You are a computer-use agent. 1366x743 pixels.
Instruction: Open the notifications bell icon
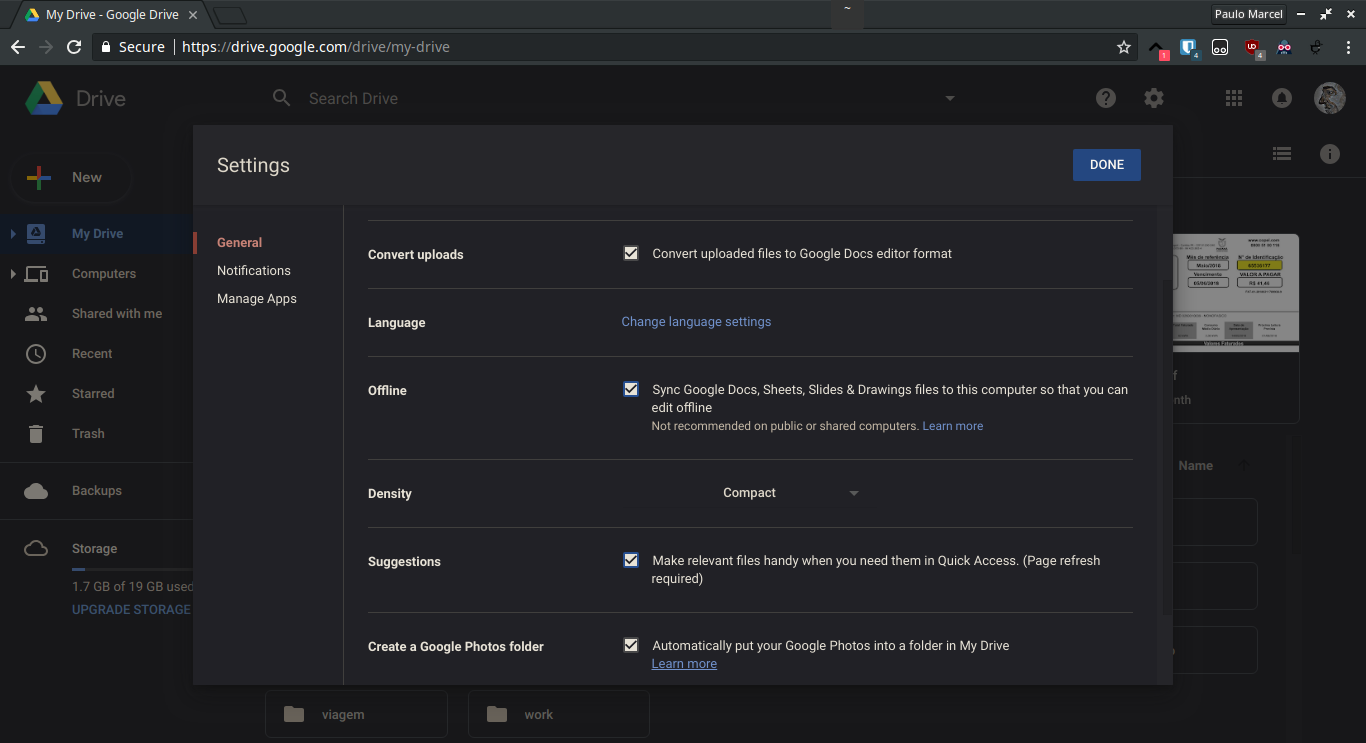1281,98
